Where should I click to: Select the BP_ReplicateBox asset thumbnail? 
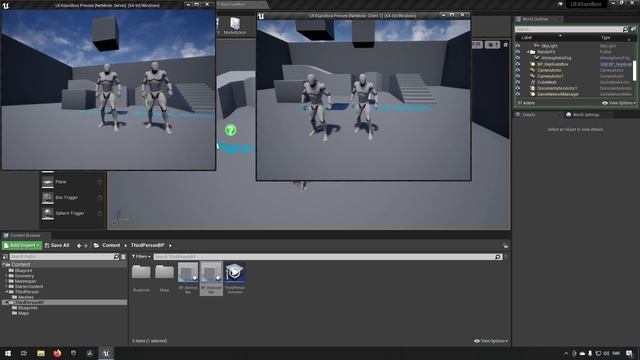pos(211,278)
